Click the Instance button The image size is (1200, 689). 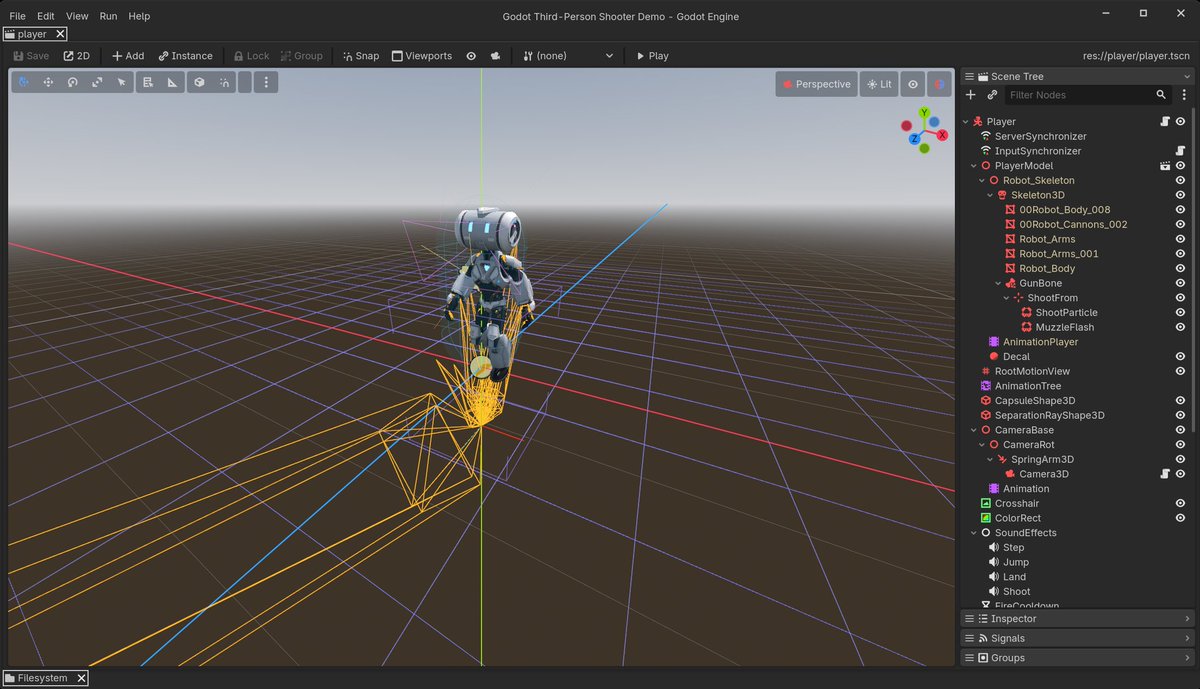click(185, 56)
